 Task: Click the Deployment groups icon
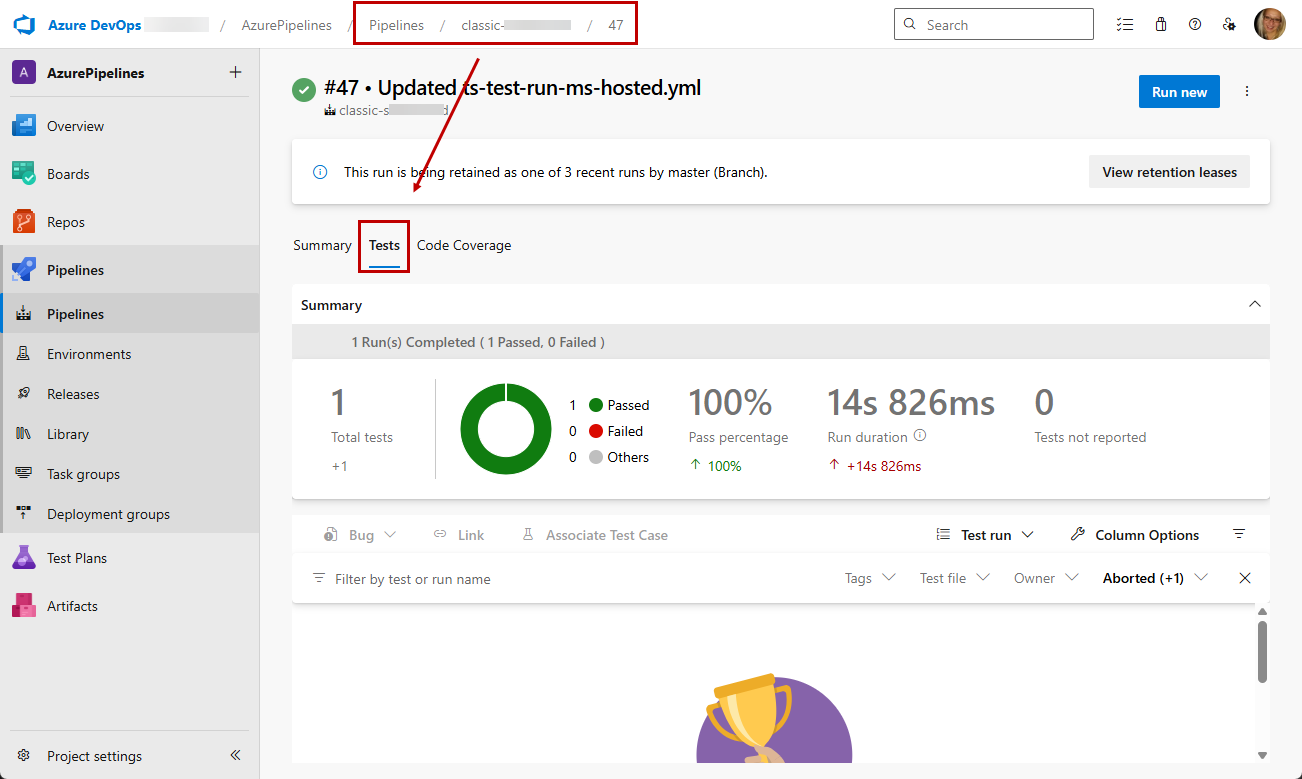tap(24, 514)
